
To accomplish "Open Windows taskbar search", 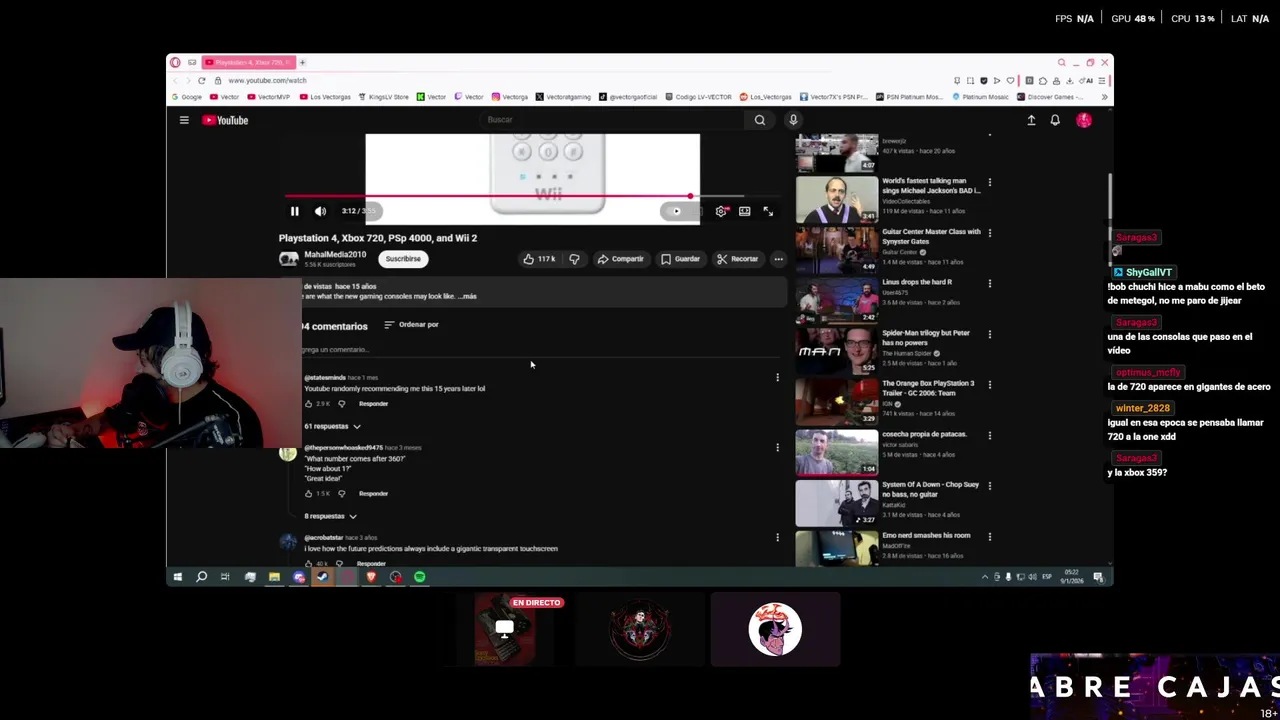I will click(201, 577).
